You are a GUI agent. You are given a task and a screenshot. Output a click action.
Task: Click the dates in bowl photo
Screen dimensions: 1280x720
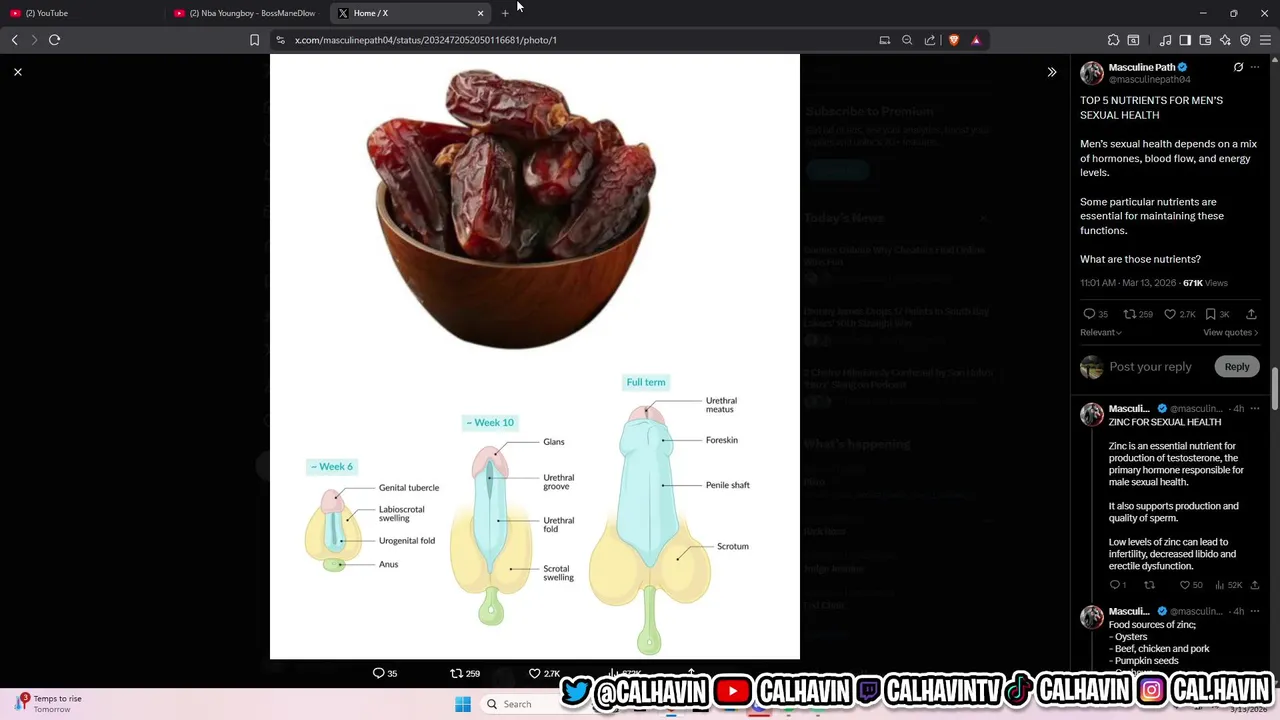[513, 210]
